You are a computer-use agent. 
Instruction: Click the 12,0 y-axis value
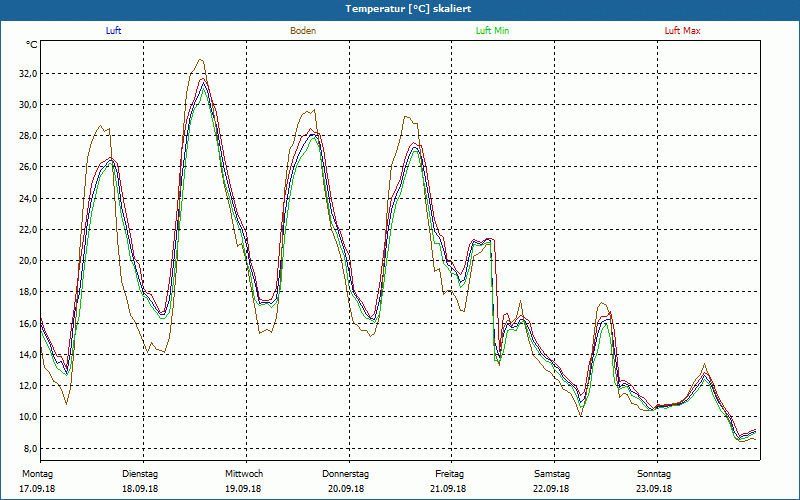point(28,386)
